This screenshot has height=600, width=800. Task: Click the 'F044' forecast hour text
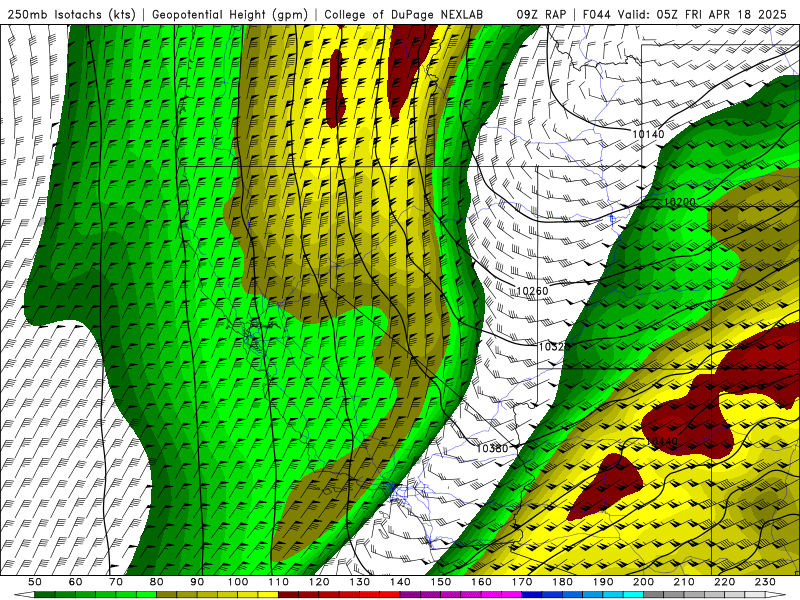(x=598, y=14)
